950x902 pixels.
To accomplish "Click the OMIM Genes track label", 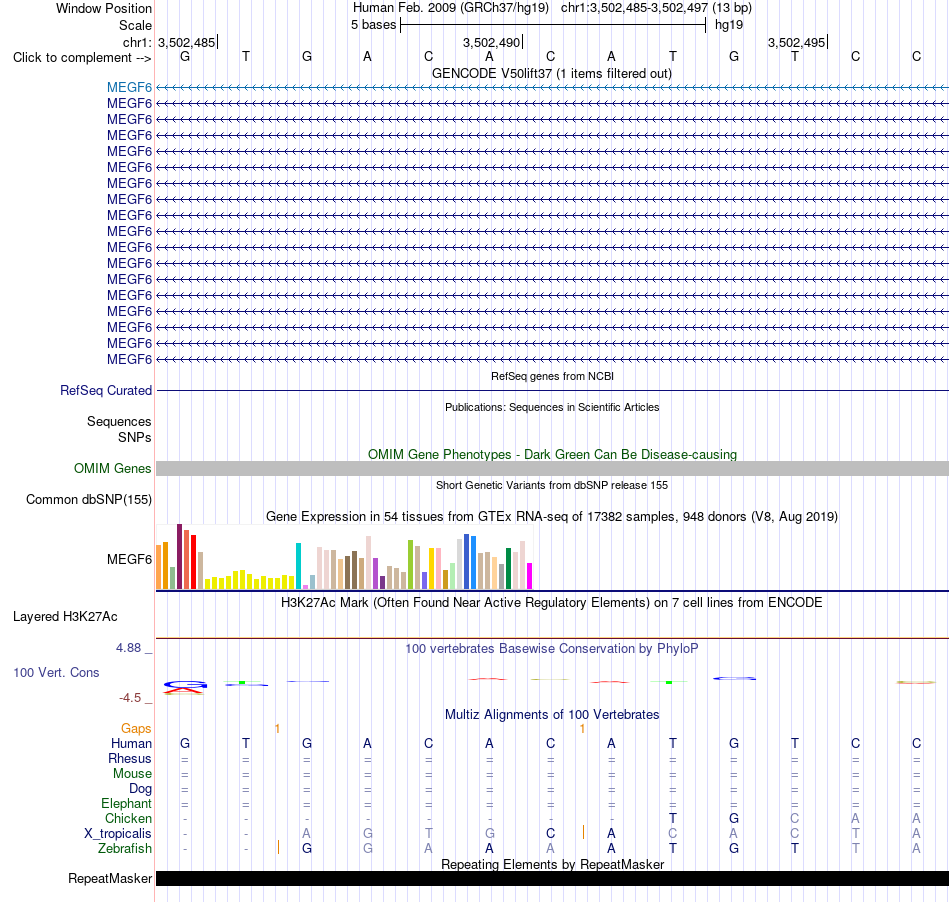I will [x=112, y=468].
